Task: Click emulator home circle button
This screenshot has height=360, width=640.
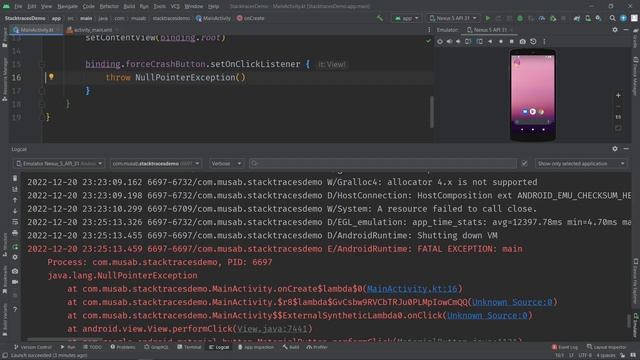Action: (x=501, y=42)
